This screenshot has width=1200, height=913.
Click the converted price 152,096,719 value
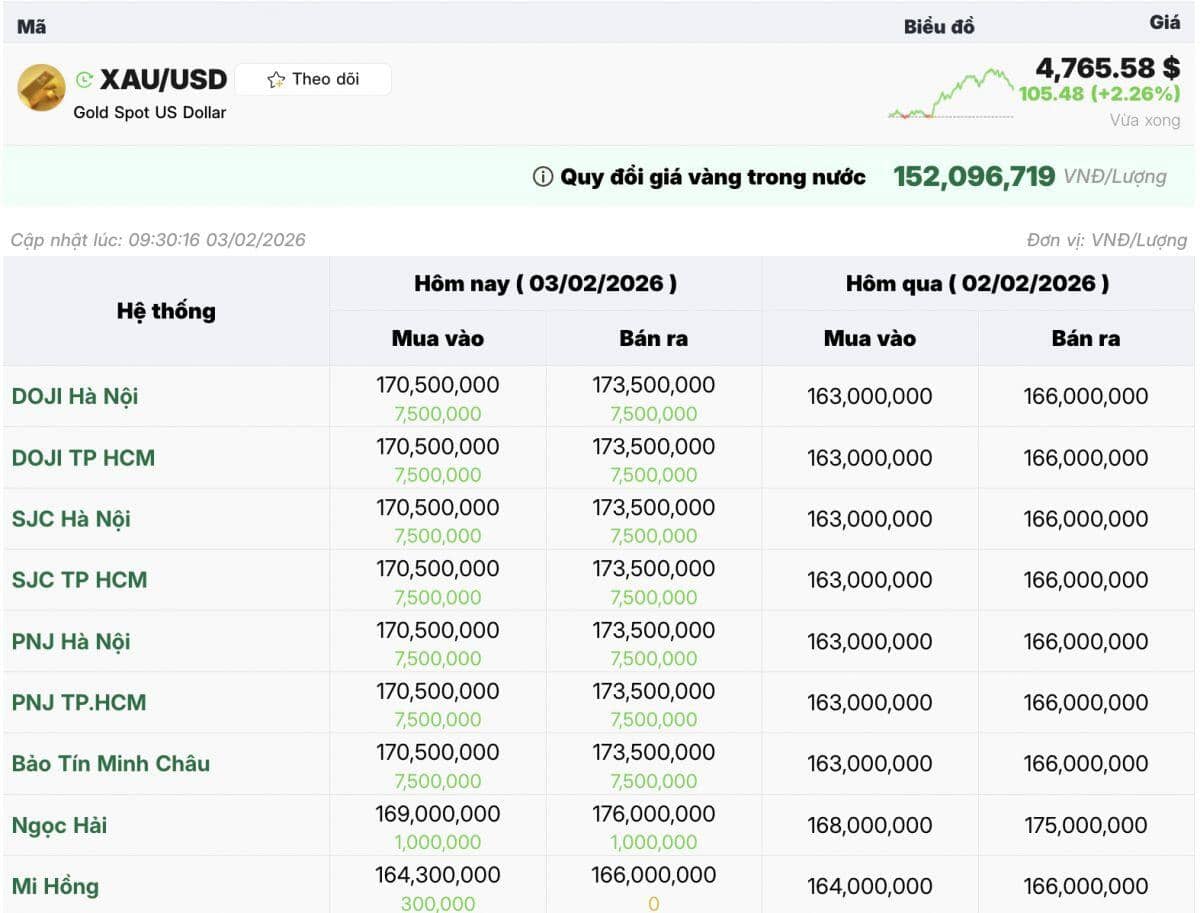pyautogui.click(x=973, y=177)
